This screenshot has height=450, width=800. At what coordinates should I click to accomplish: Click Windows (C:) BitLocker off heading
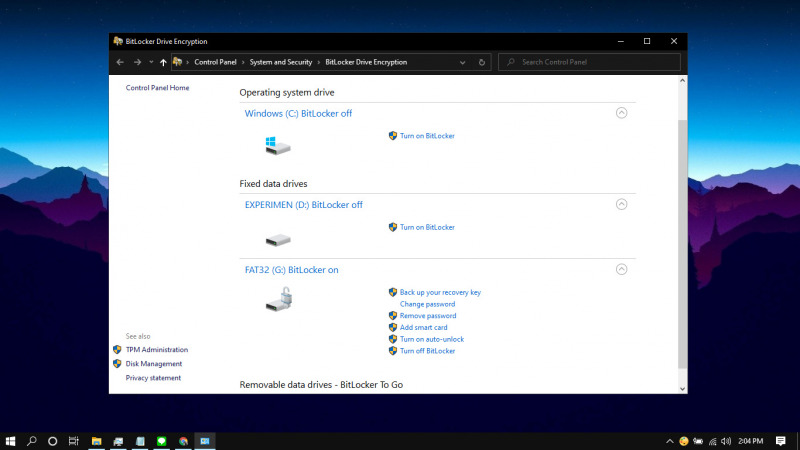(298, 113)
